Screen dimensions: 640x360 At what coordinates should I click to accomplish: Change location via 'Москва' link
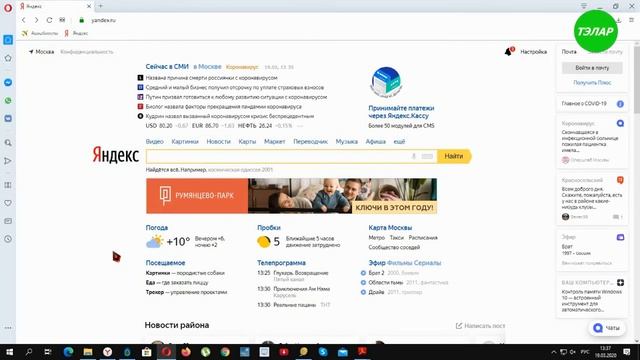point(44,52)
